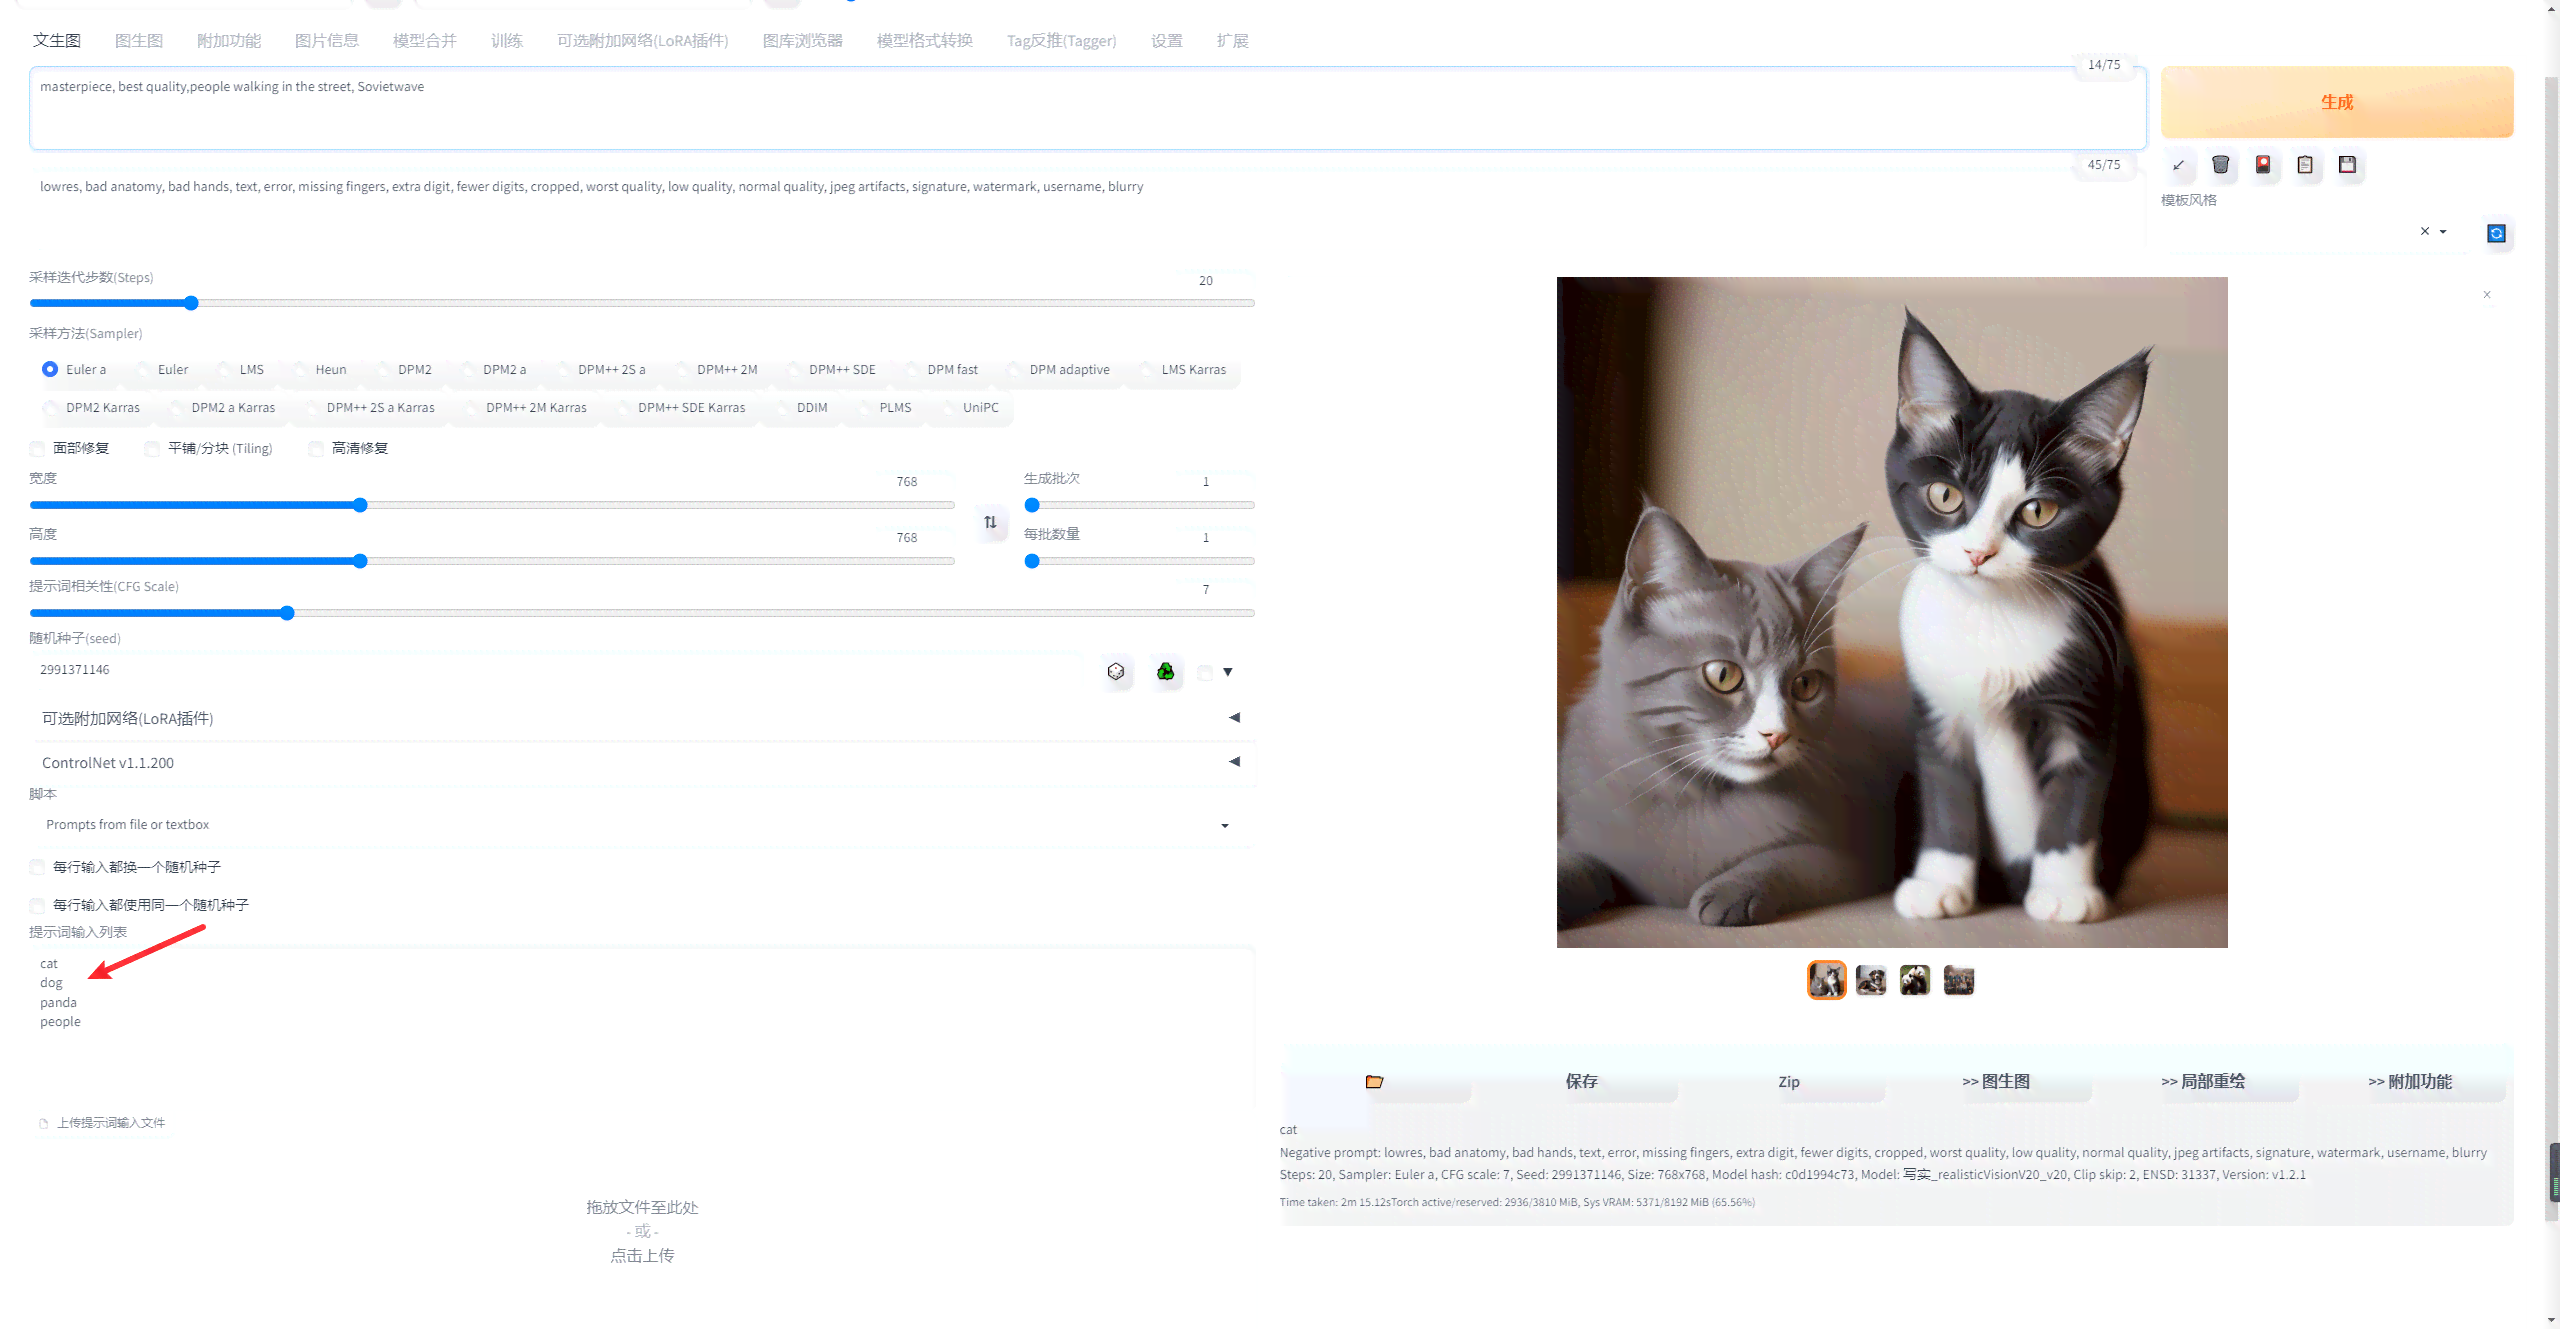Click the red card extra-networks icon
The width and height of the screenshot is (2560, 1329).
click(2263, 165)
